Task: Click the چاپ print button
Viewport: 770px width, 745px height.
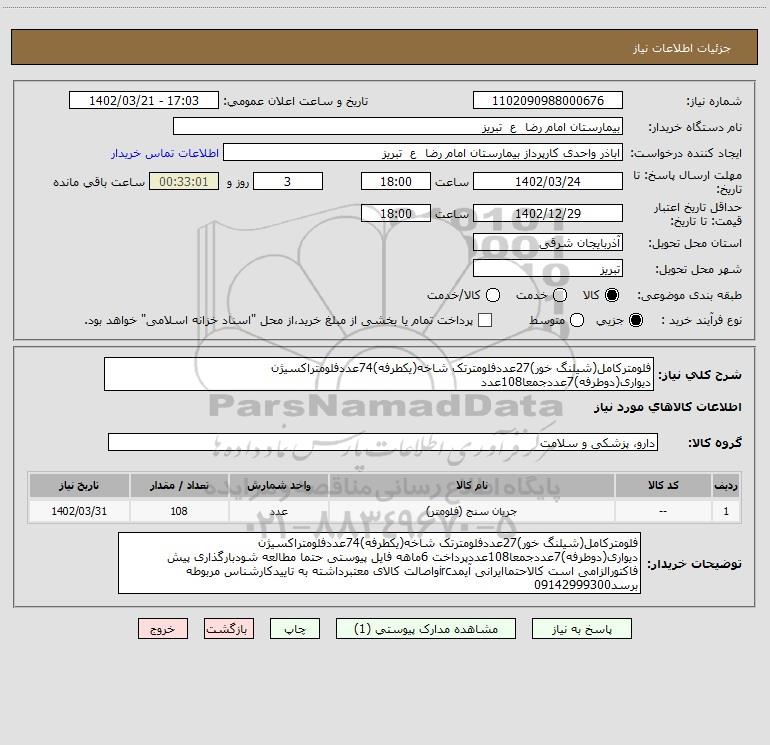Action: (x=295, y=629)
